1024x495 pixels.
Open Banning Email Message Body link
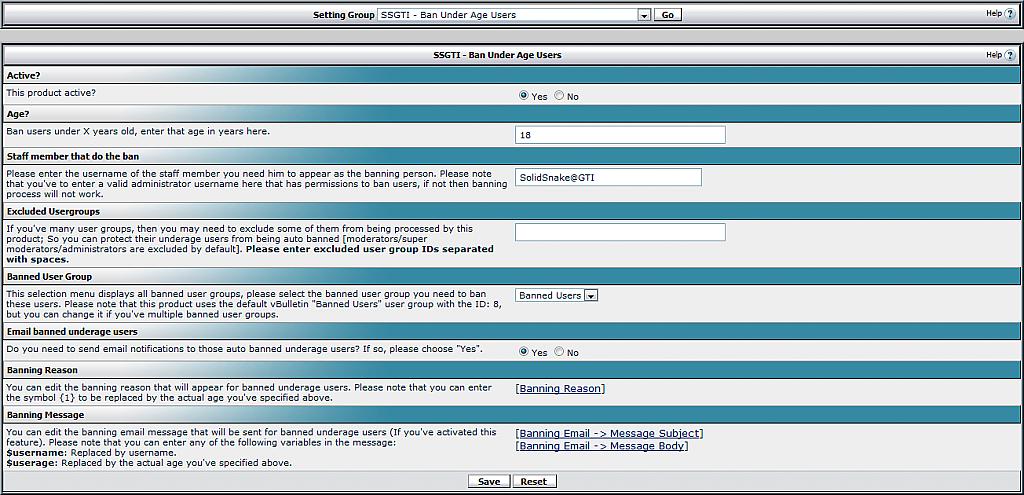[601, 446]
